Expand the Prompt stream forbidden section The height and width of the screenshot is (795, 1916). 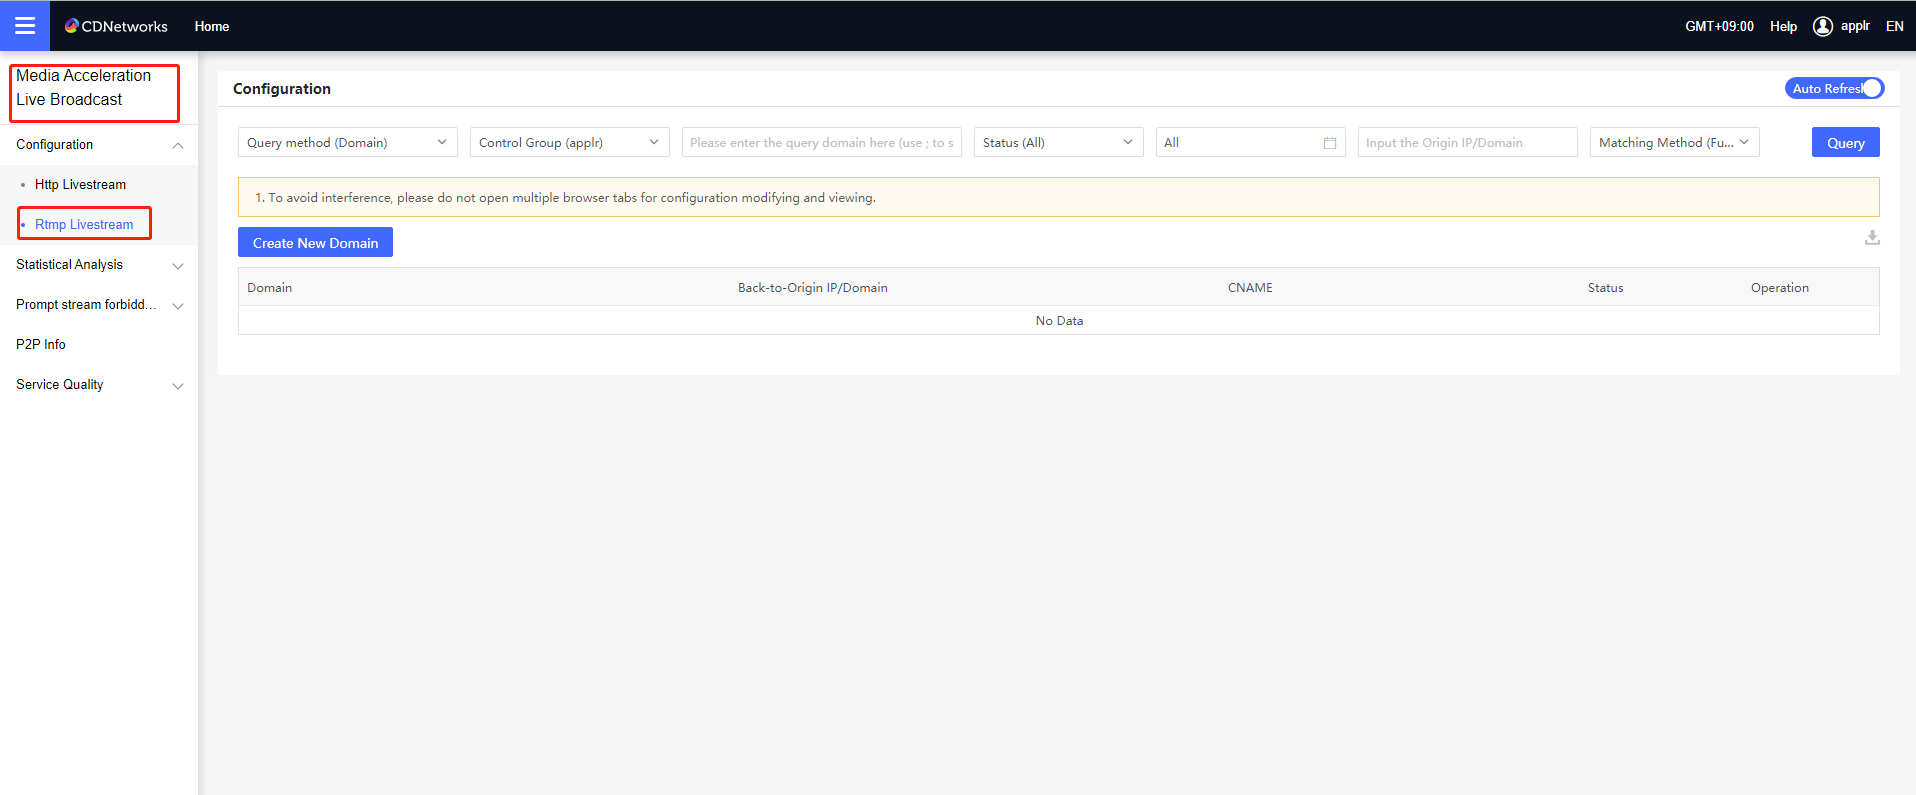99,305
